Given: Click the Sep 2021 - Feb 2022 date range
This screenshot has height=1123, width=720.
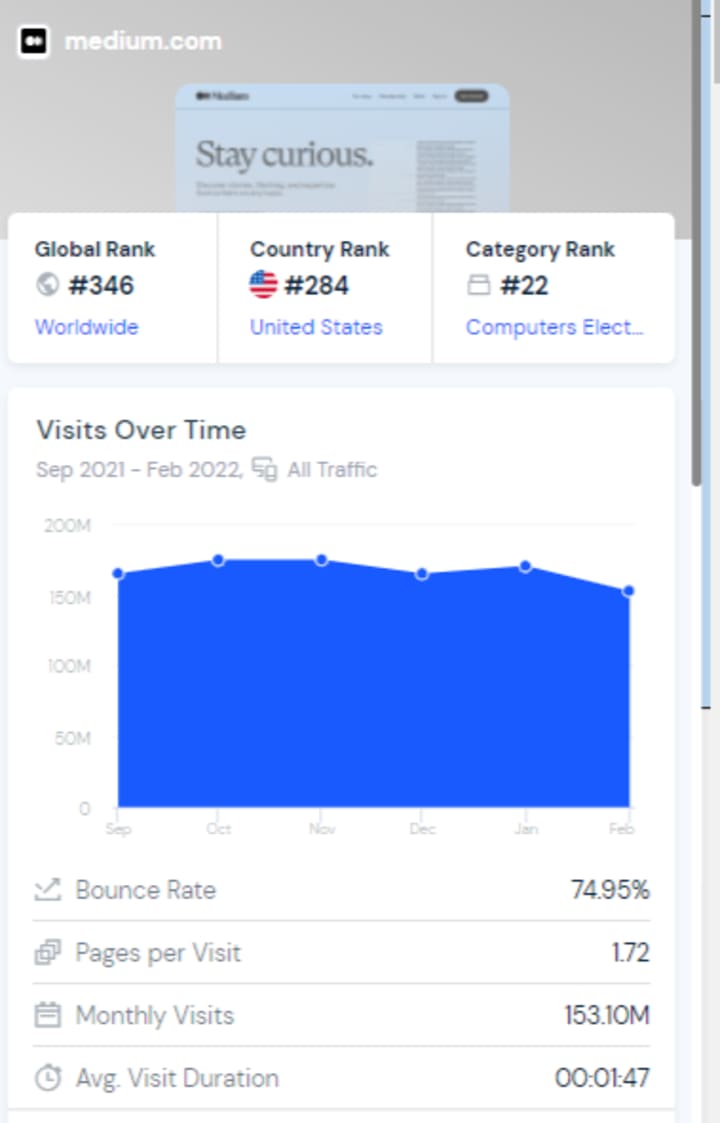Looking at the screenshot, I should (x=139, y=470).
